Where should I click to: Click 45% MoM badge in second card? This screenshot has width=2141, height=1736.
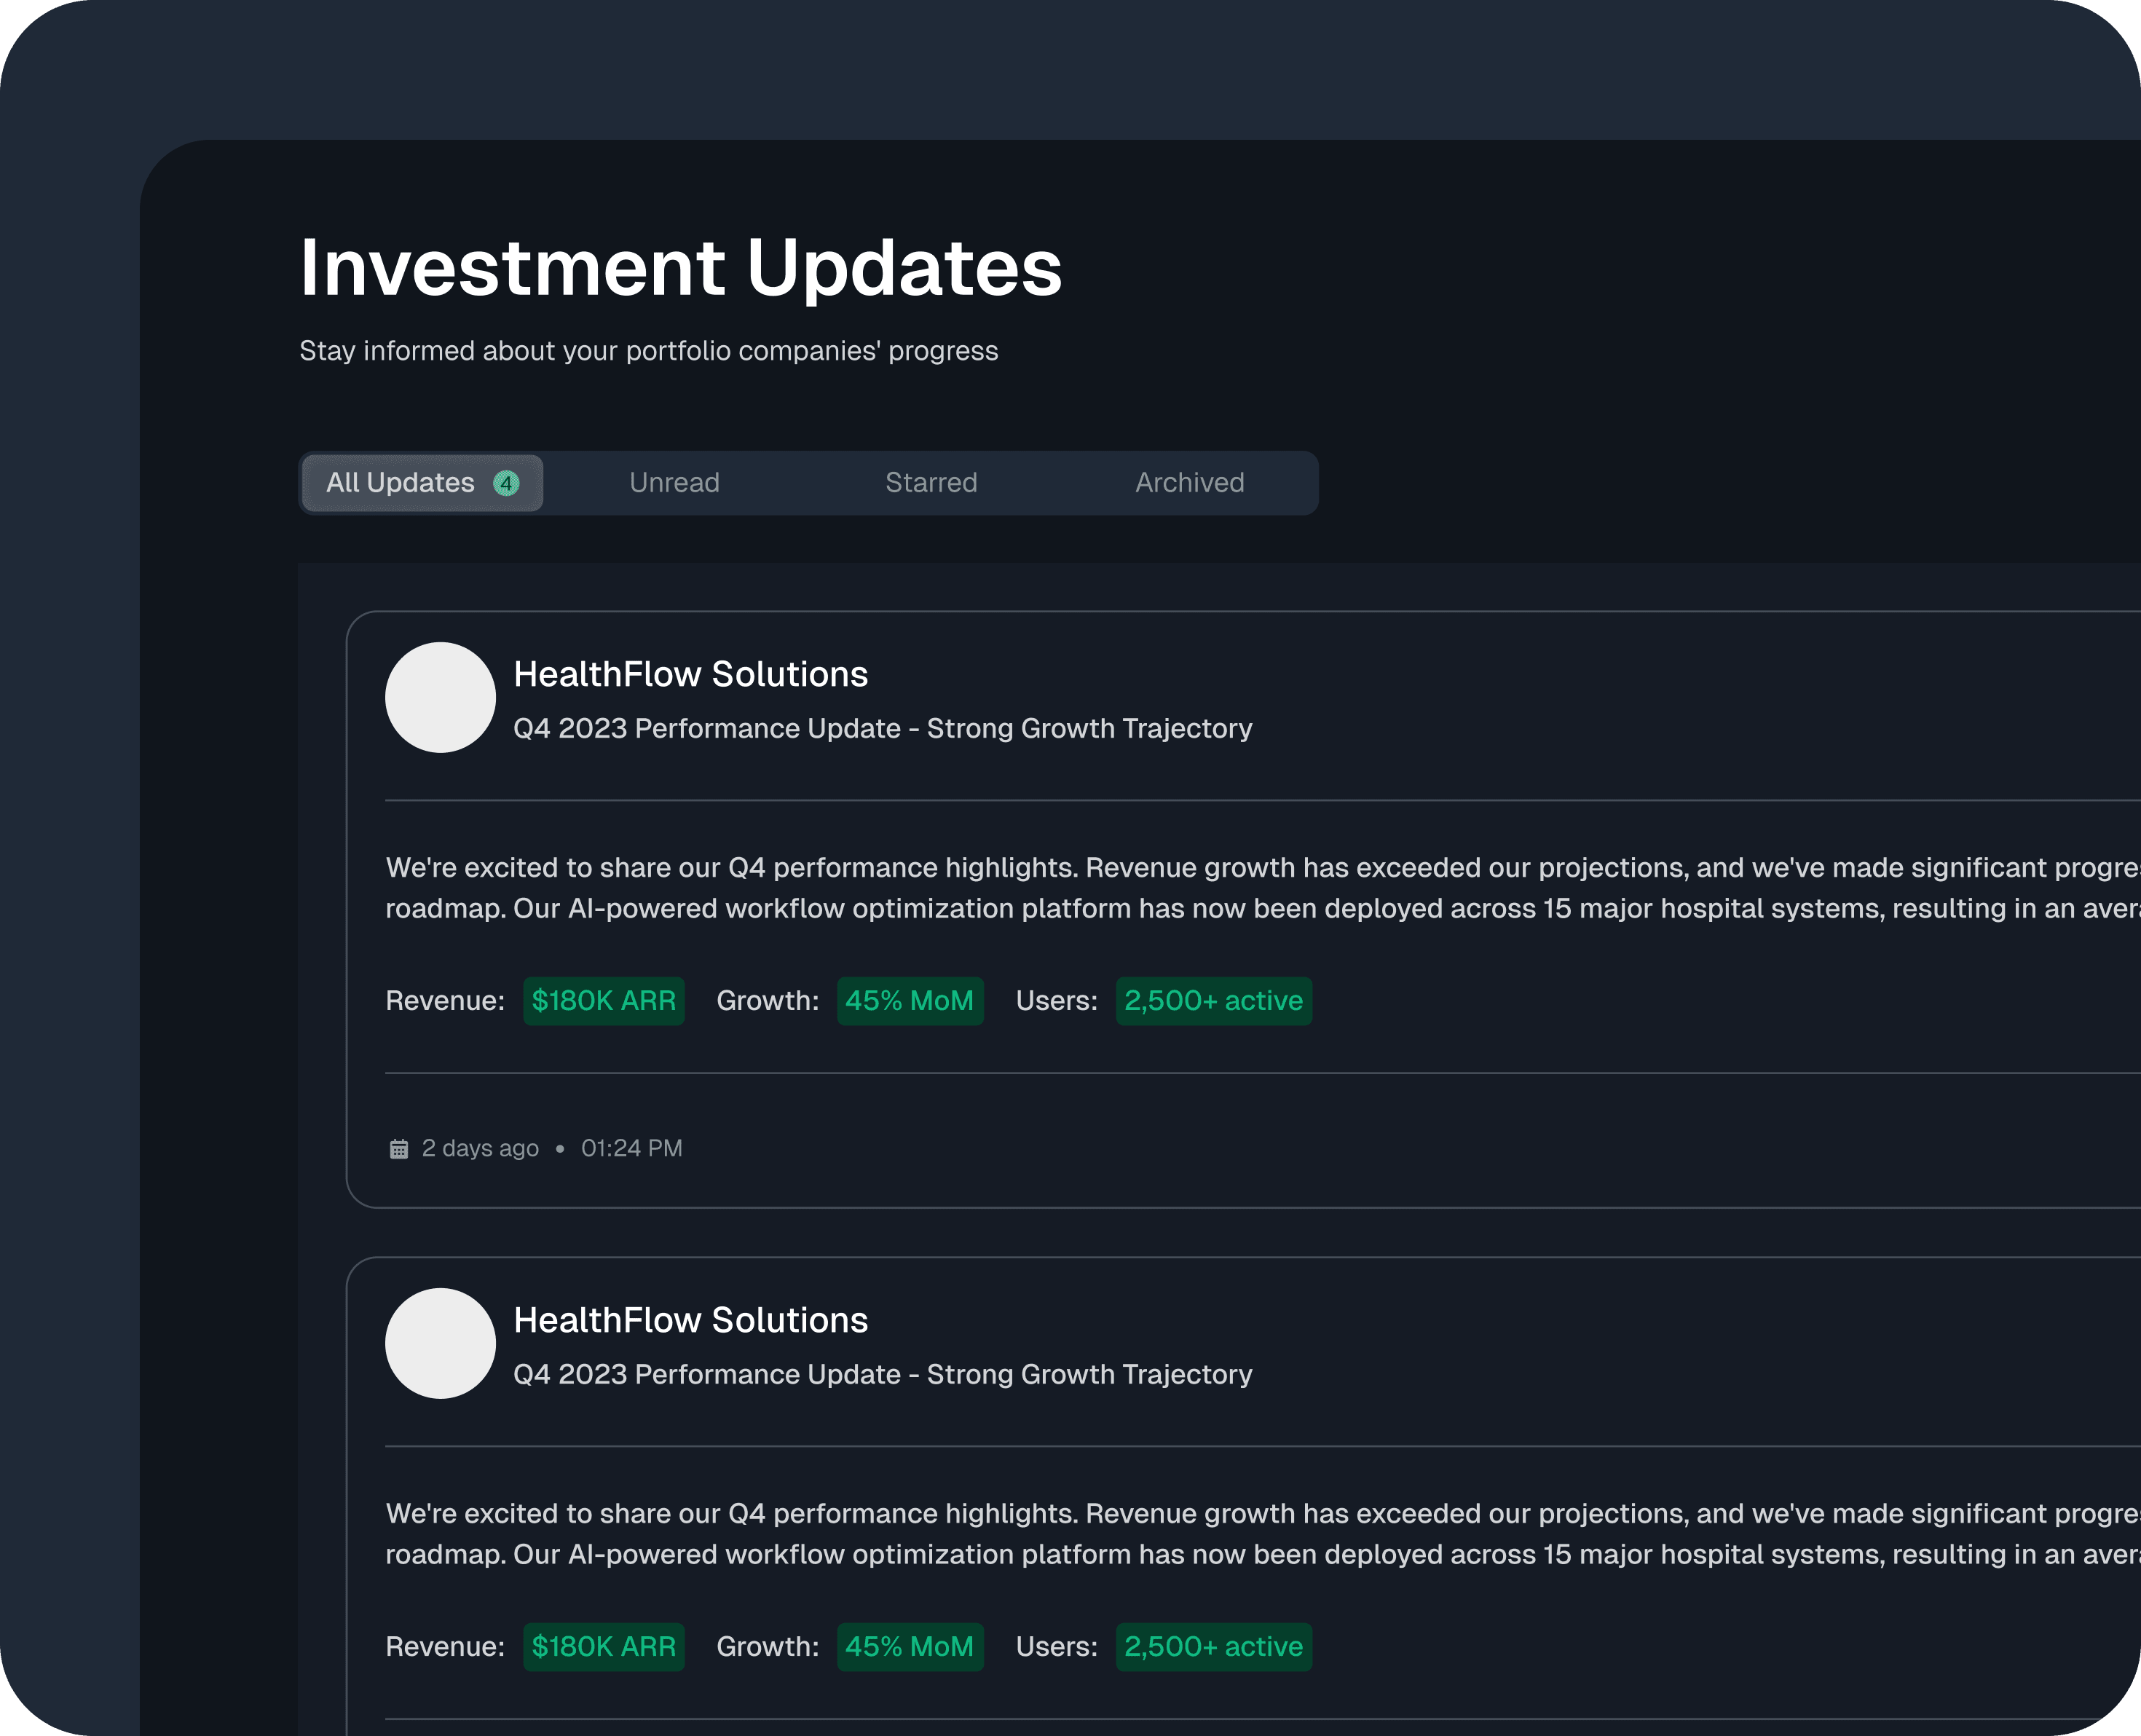coord(909,1647)
